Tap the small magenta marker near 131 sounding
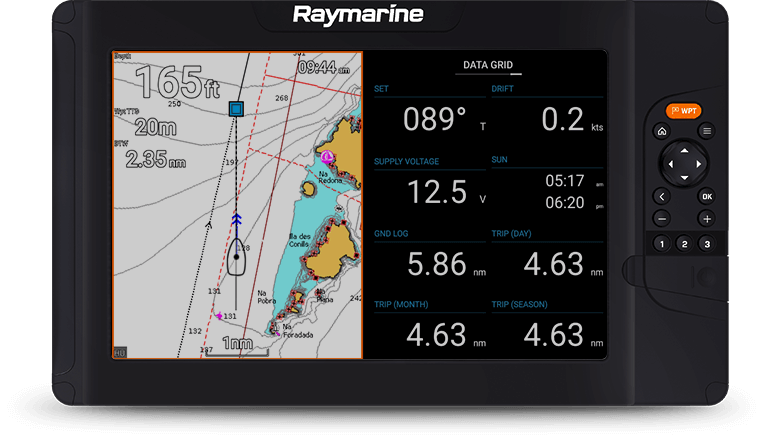The image size is (764, 438). point(219,316)
